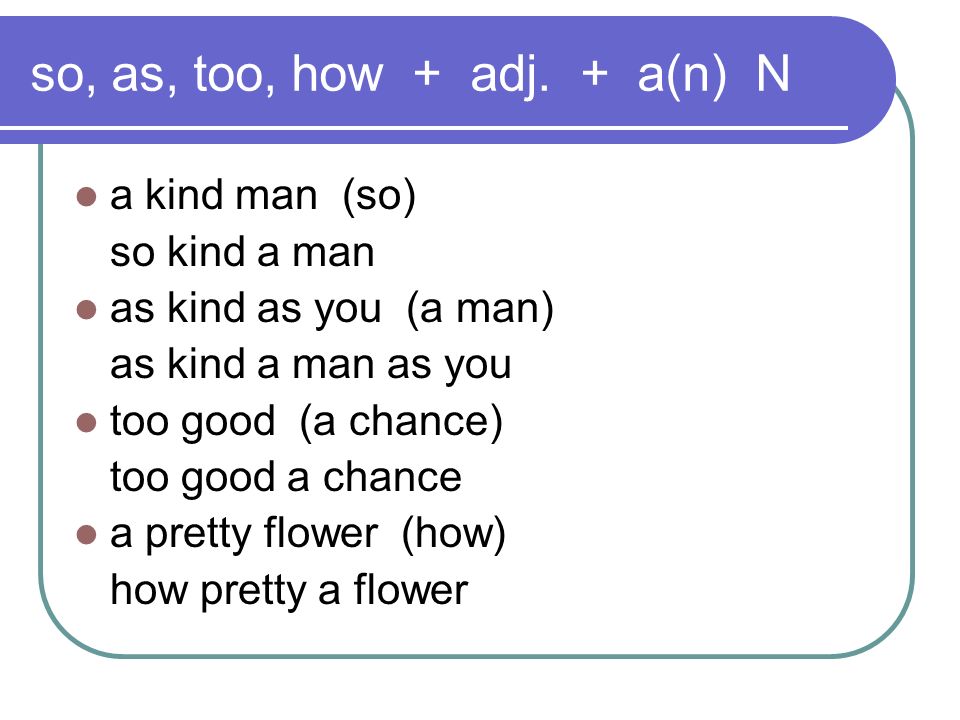Click the second plus sign in the title

click(594, 75)
